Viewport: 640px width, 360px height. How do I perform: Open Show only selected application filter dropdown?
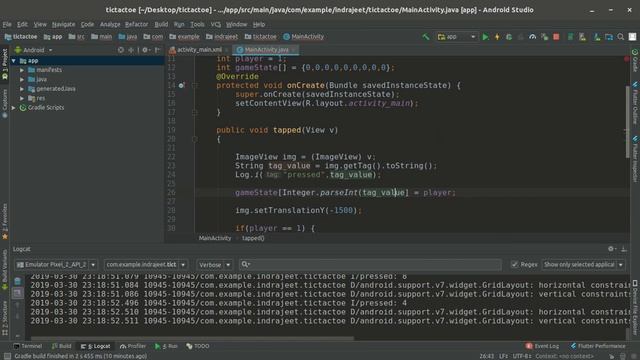coord(583,264)
